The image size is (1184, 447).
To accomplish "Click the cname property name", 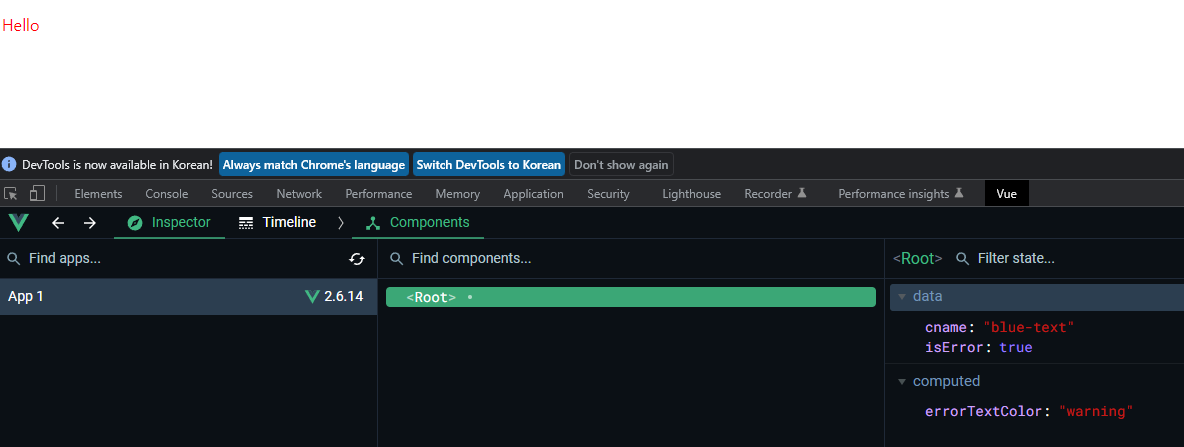I will click(946, 328).
